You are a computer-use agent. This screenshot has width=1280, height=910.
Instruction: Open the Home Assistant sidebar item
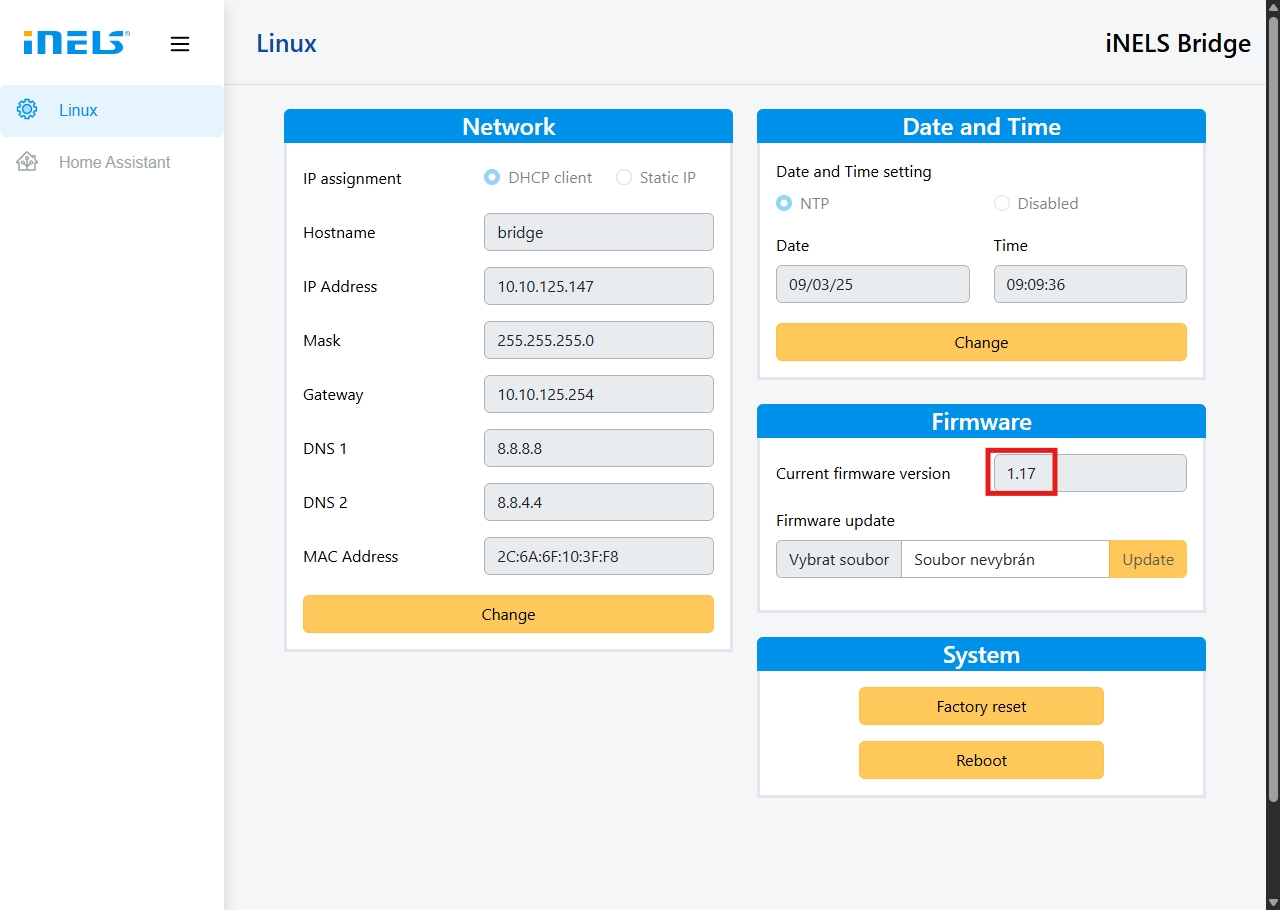[114, 162]
